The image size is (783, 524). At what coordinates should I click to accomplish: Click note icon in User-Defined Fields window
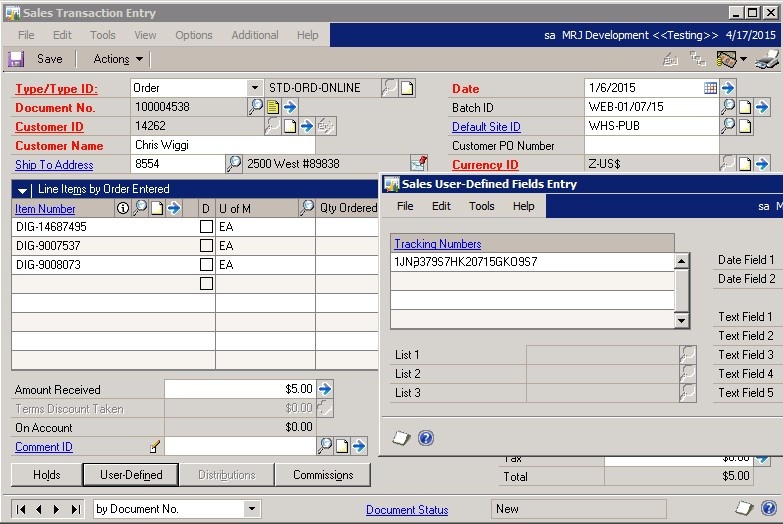400,438
